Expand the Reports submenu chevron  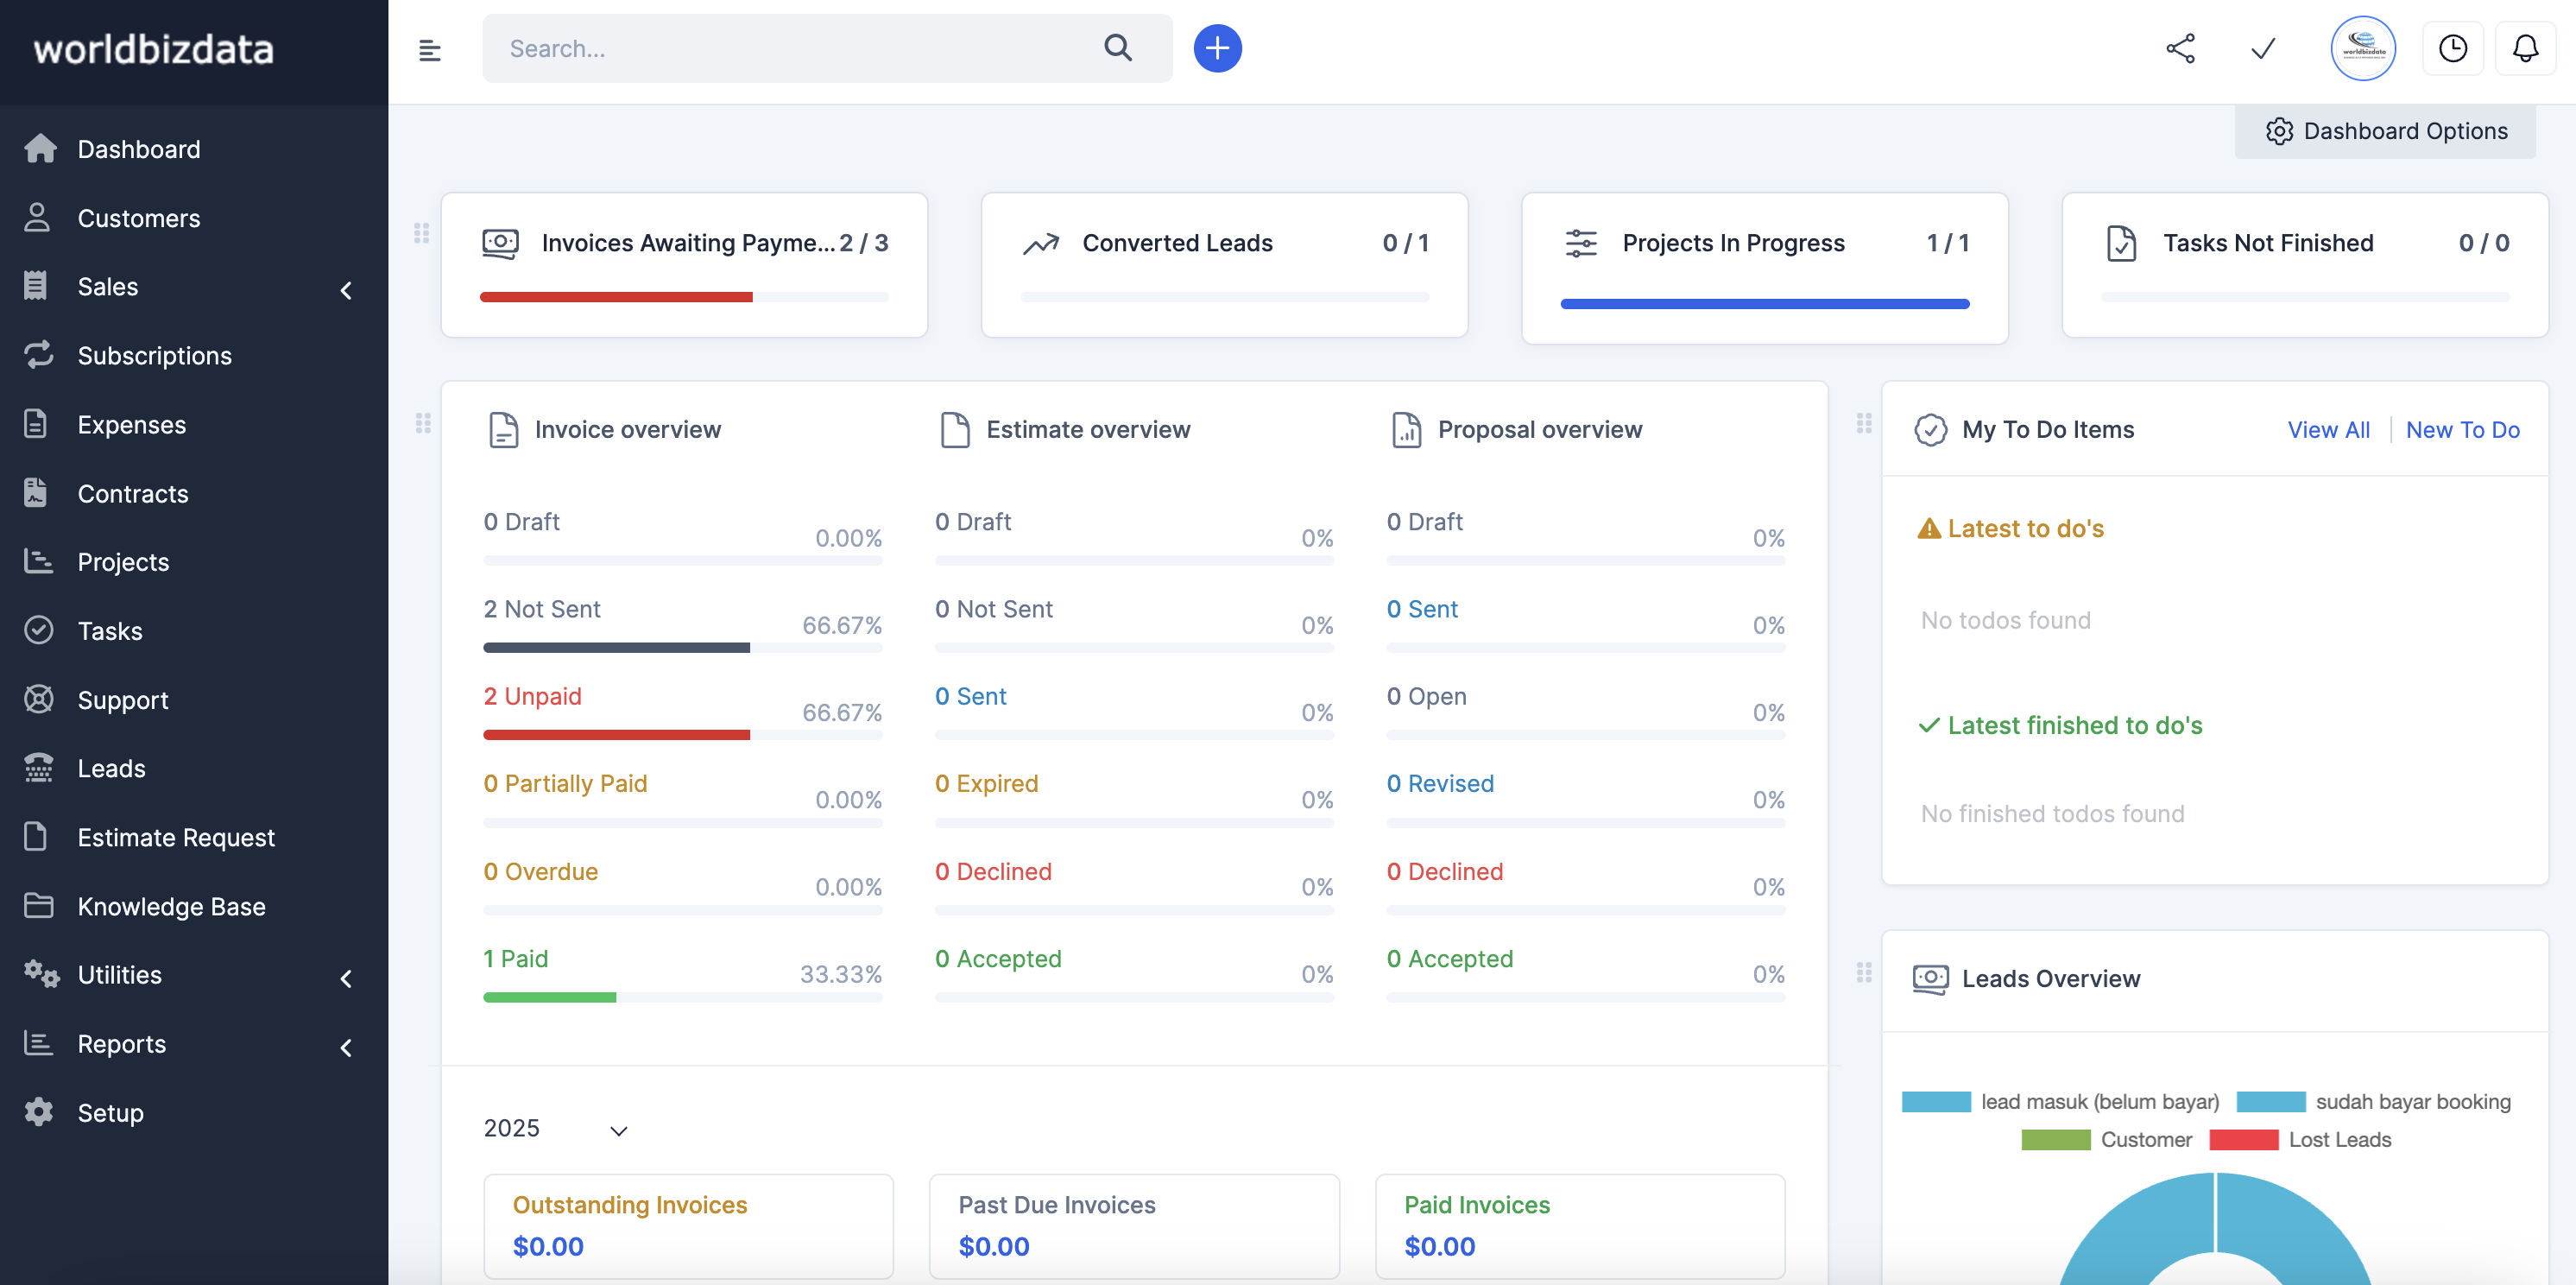[x=346, y=1047]
